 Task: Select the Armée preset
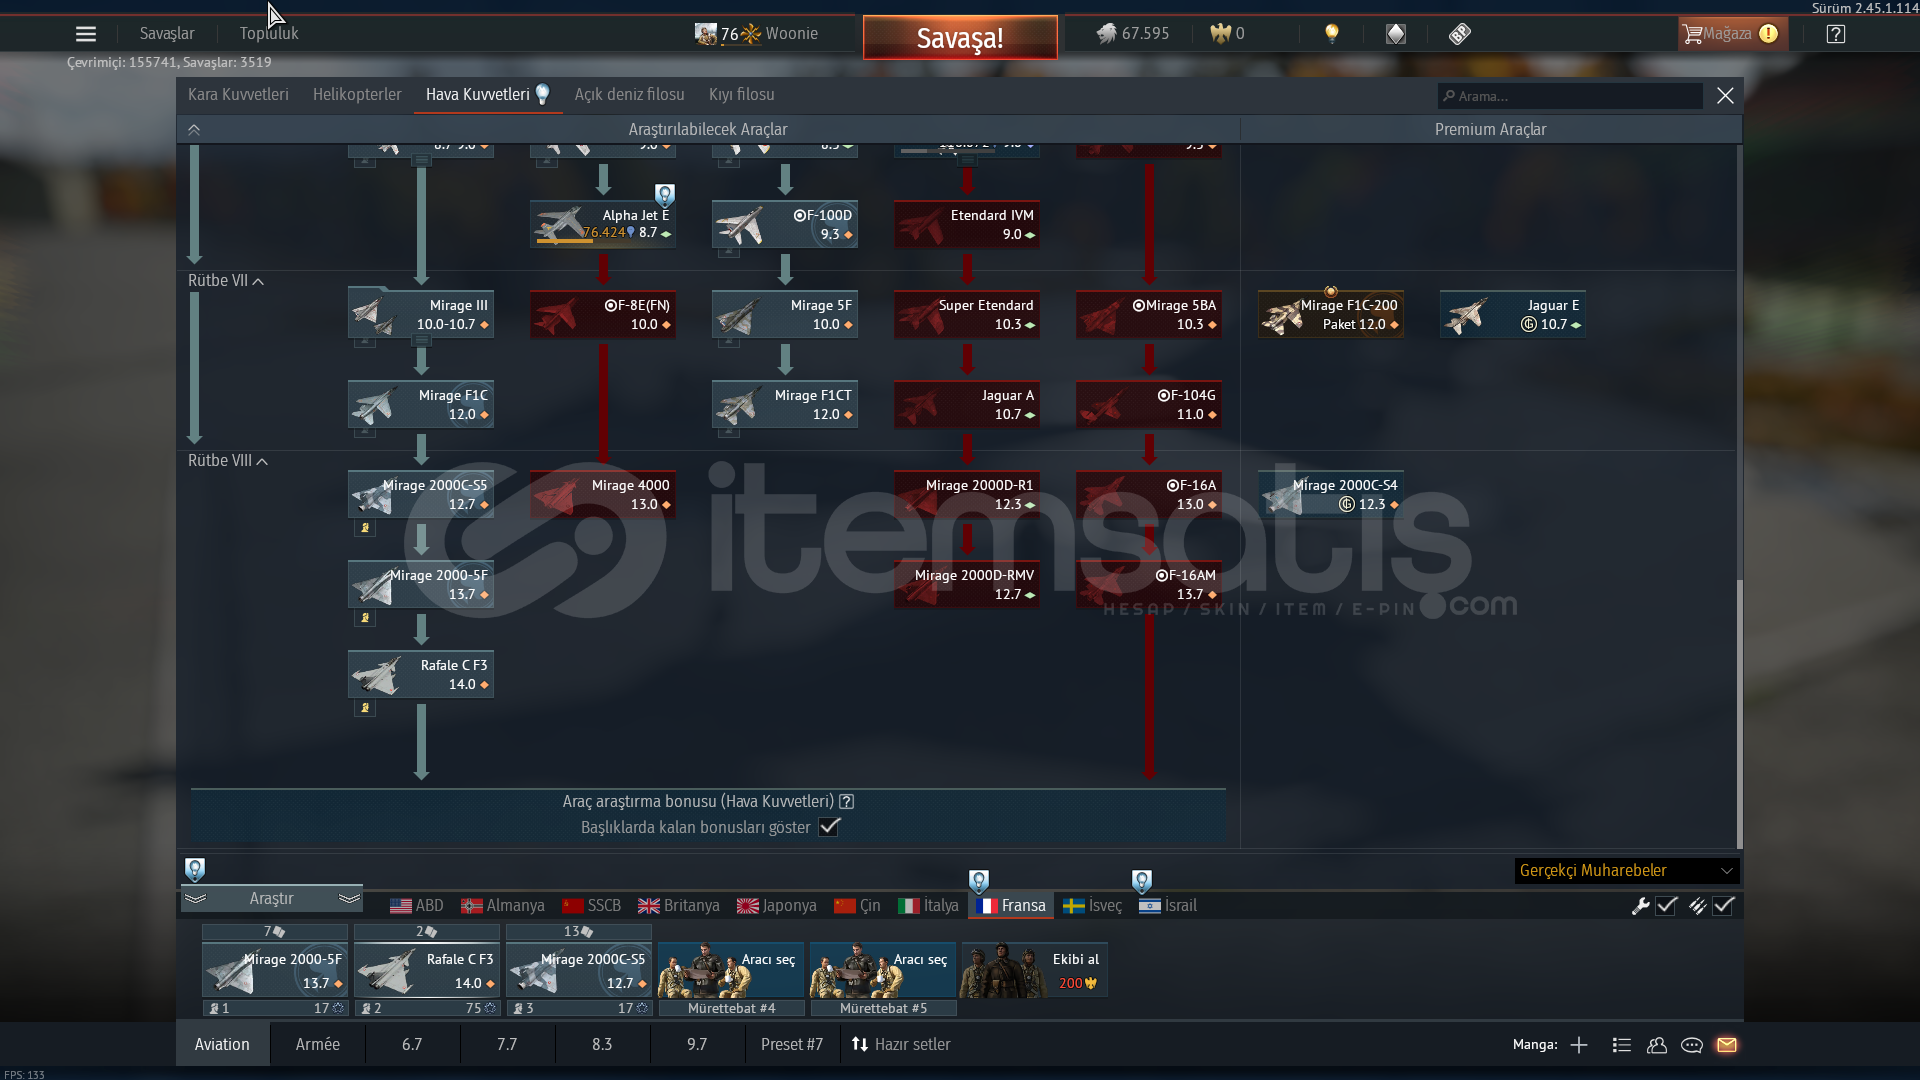[318, 1045]
